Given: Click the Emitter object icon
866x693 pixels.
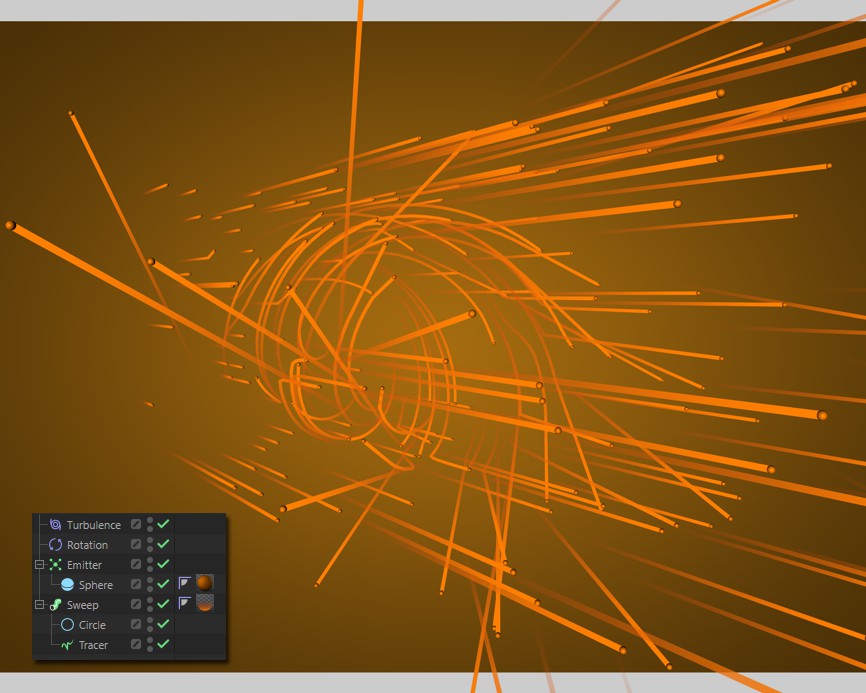Looking at the screenshot, I should (55, 564).
